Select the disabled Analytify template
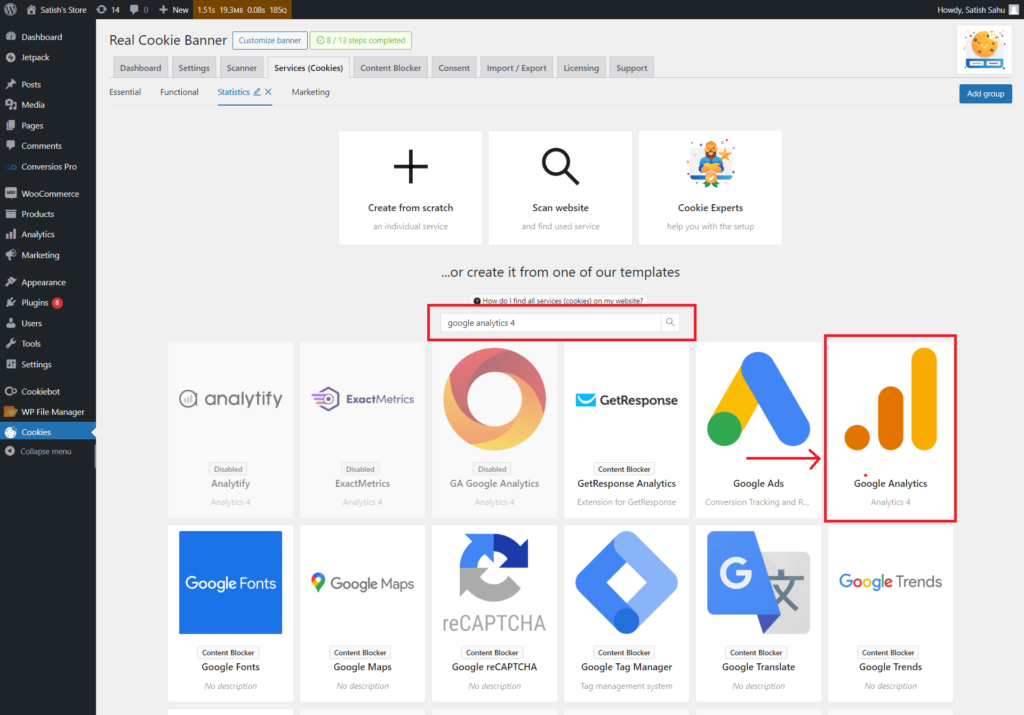 (231, 429)
